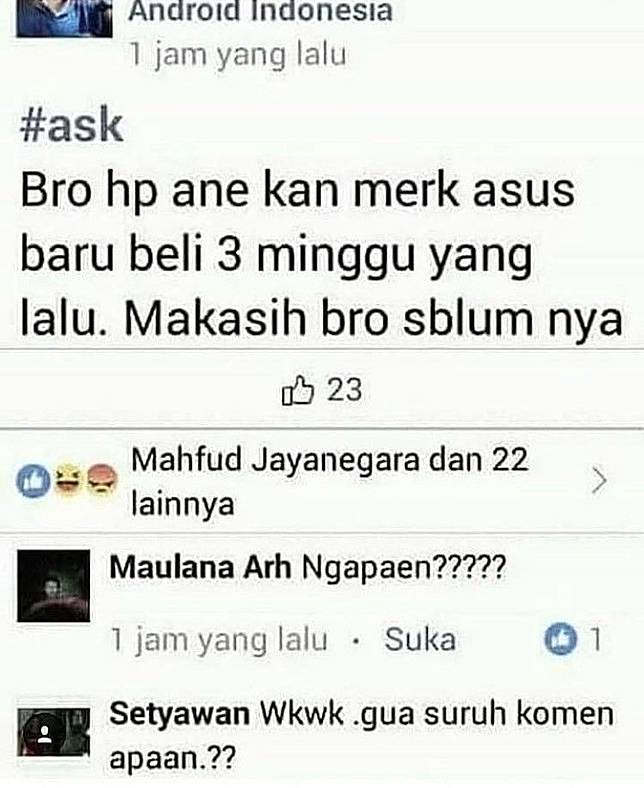
Task: Click the post text about the asus phone
Action: (x=322, y=255)
